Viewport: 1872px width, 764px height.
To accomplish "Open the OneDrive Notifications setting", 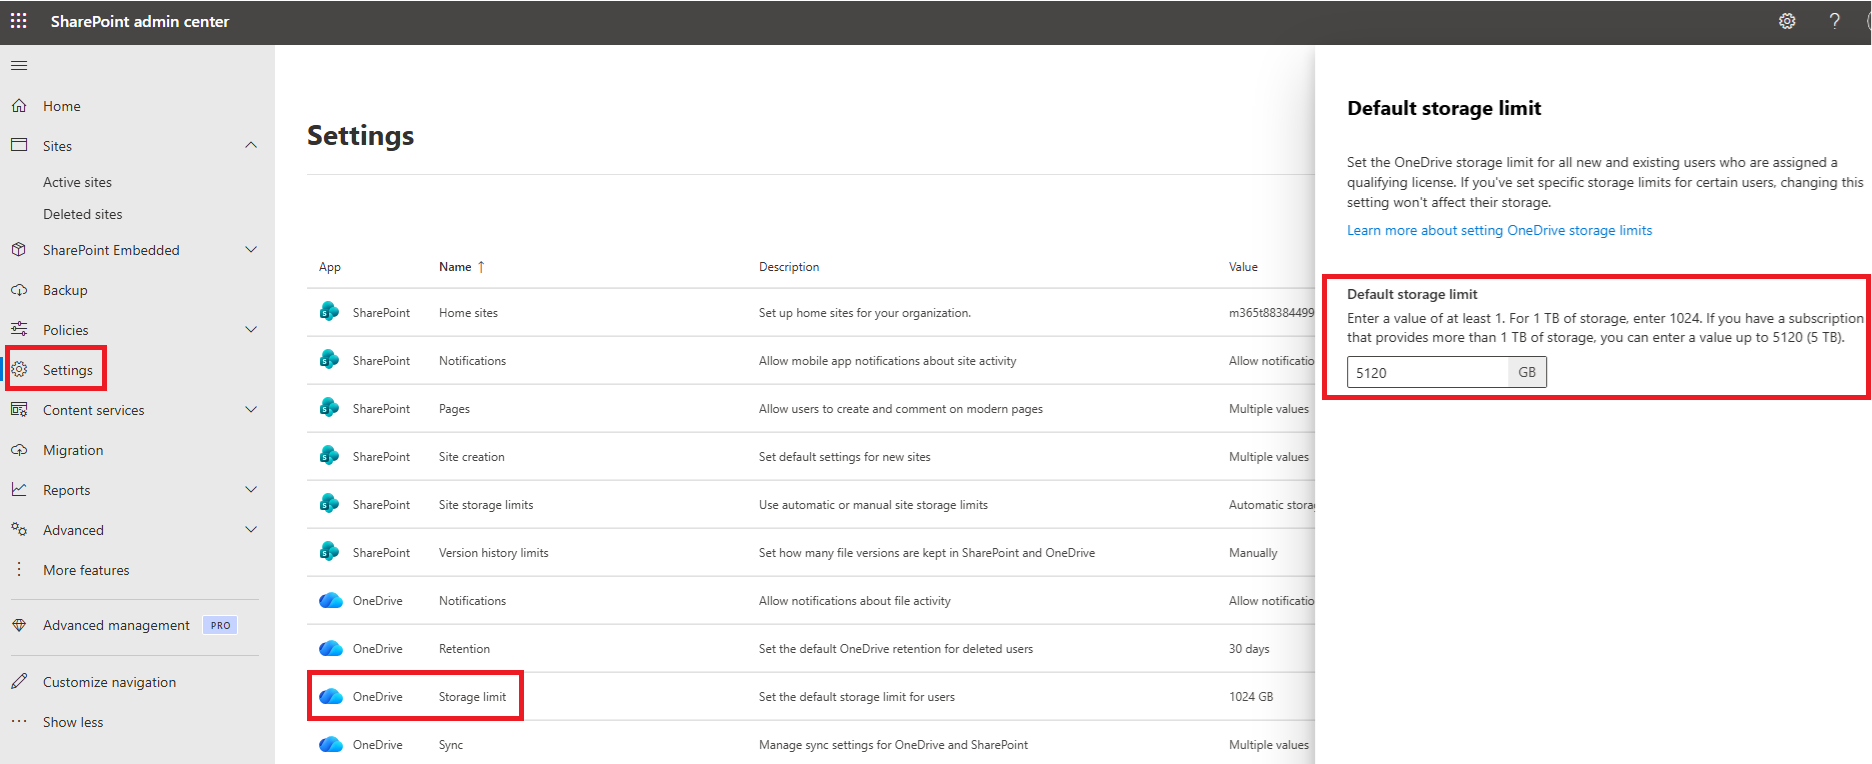I will pyautogui.click(x=472, y=601).
